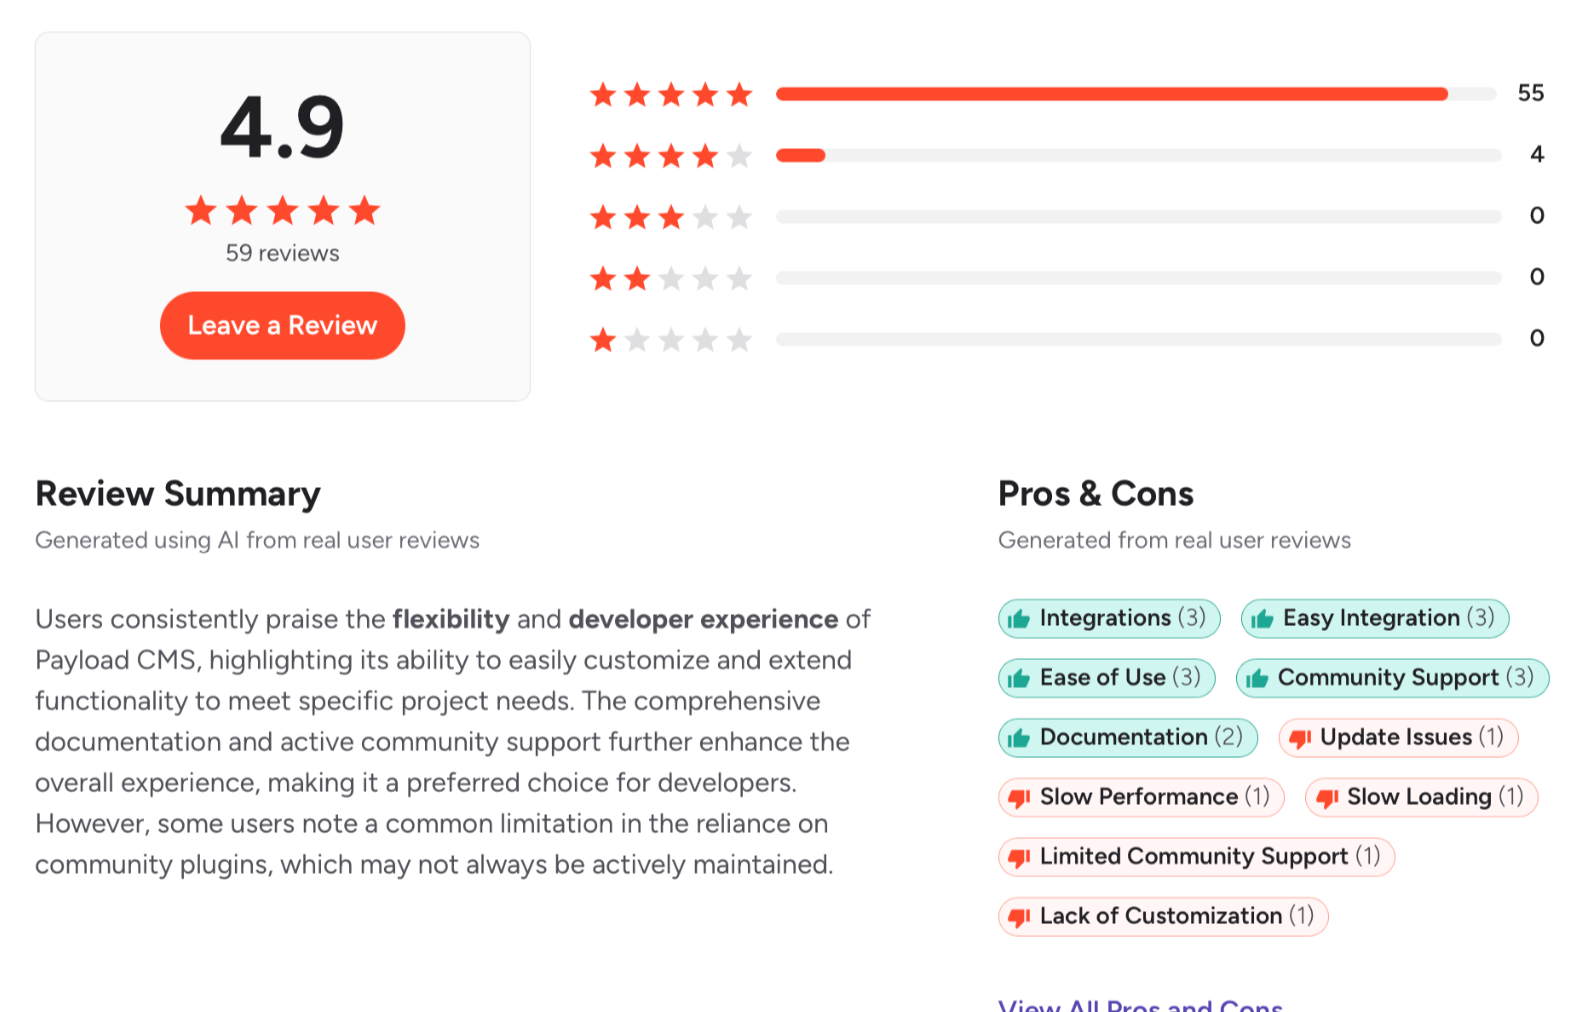Click the Leave a Review button

pos(282,326)
